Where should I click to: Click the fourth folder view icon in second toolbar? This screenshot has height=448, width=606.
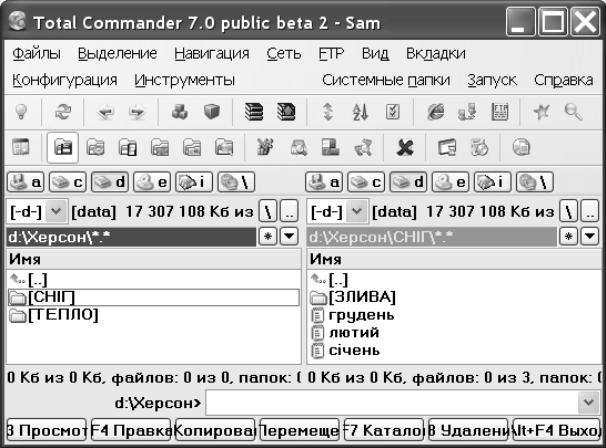click(160, 148)
